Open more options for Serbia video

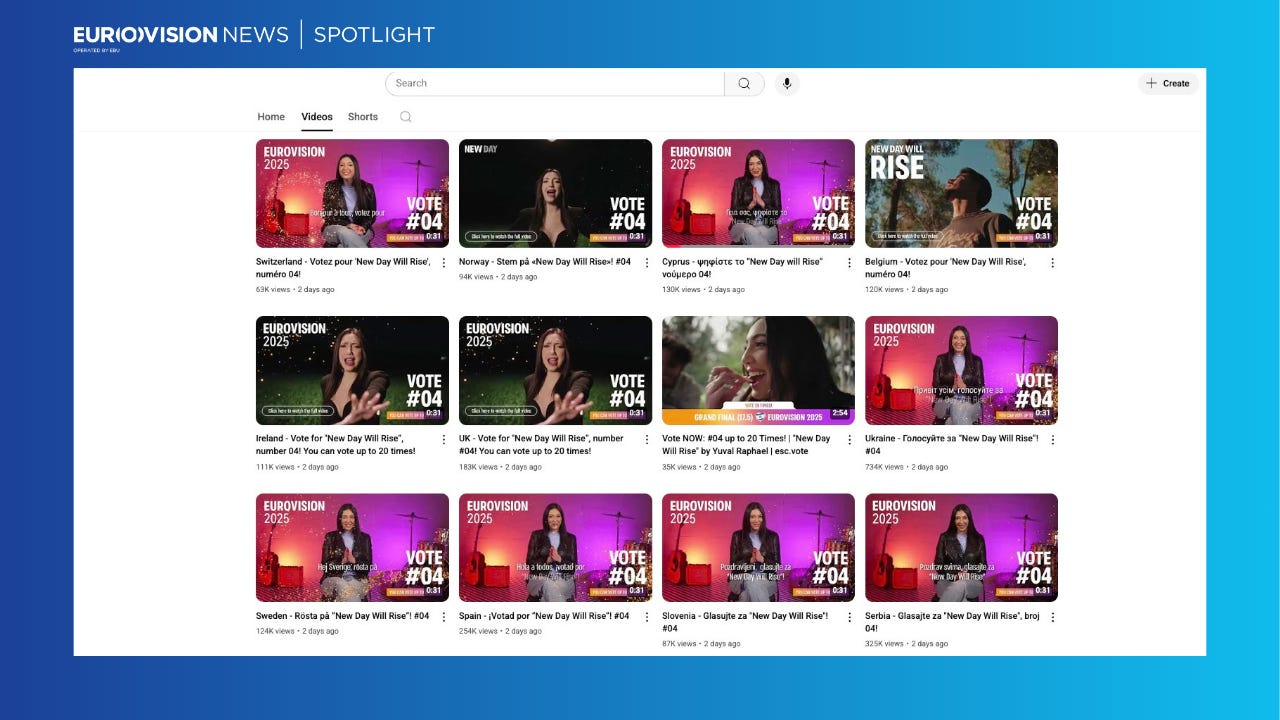click(1052, 617)
